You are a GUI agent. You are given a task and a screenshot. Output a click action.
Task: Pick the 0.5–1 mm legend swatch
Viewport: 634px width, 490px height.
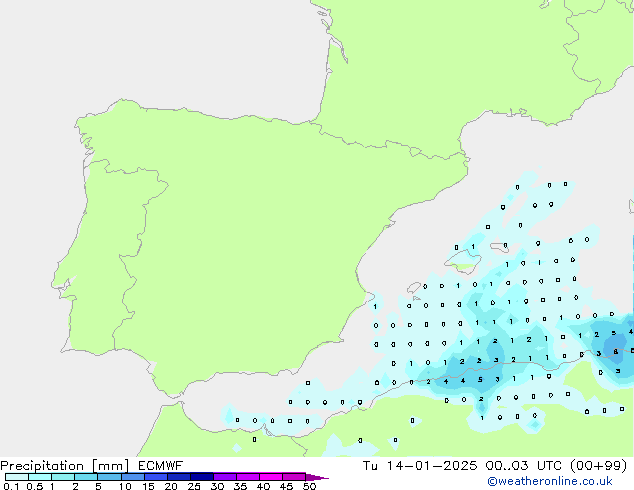point(40,477)
